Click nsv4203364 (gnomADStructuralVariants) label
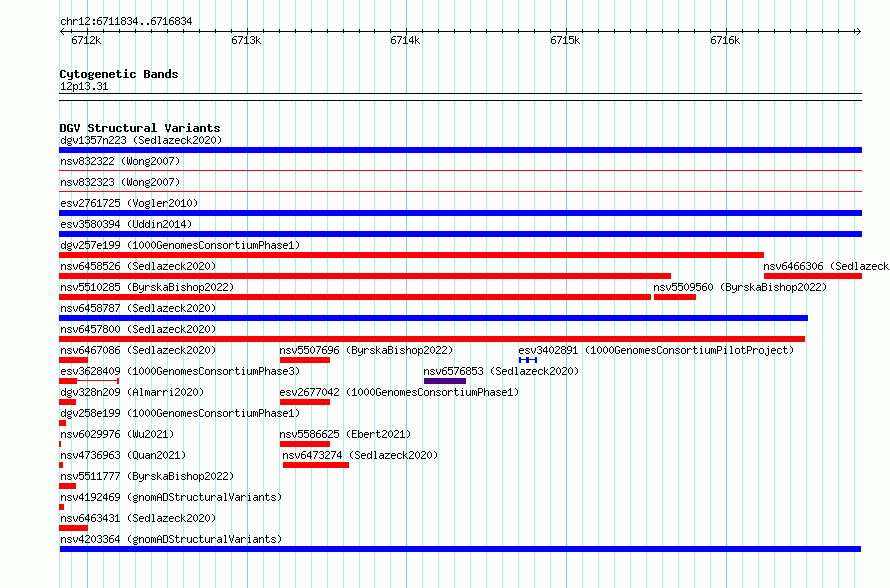Image resolution: width=890 pixels, height=588 pixels. [171, 539]
